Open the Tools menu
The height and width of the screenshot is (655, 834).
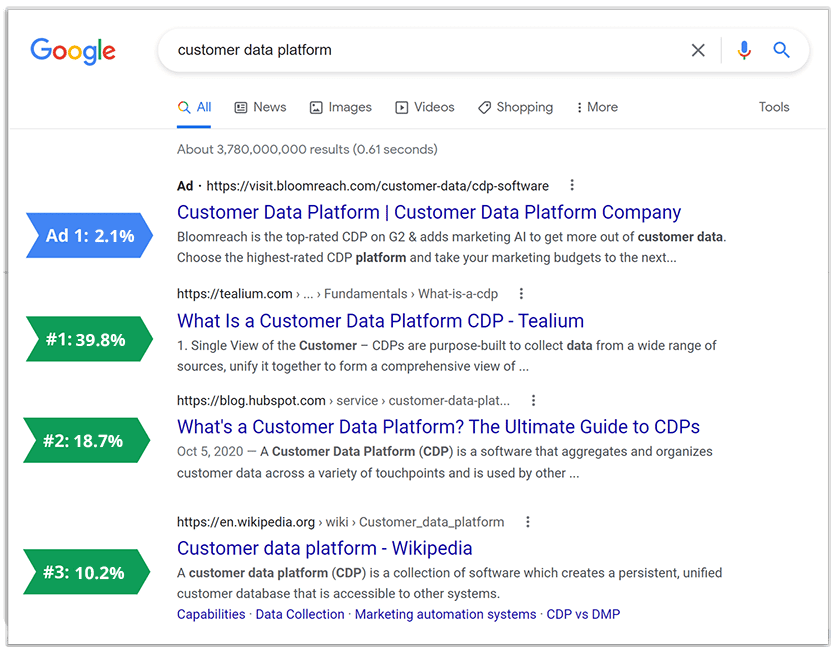[x=774, y=107]
